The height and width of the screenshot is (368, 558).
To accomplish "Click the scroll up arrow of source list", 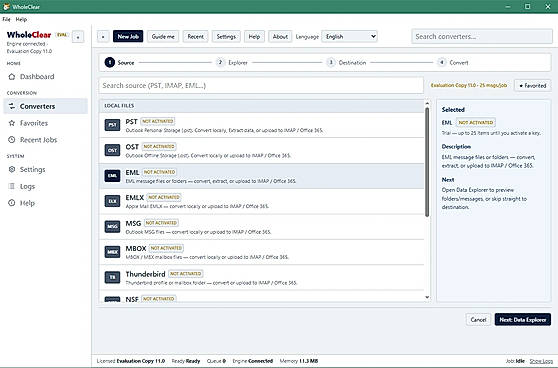I will tap(427, 103).
